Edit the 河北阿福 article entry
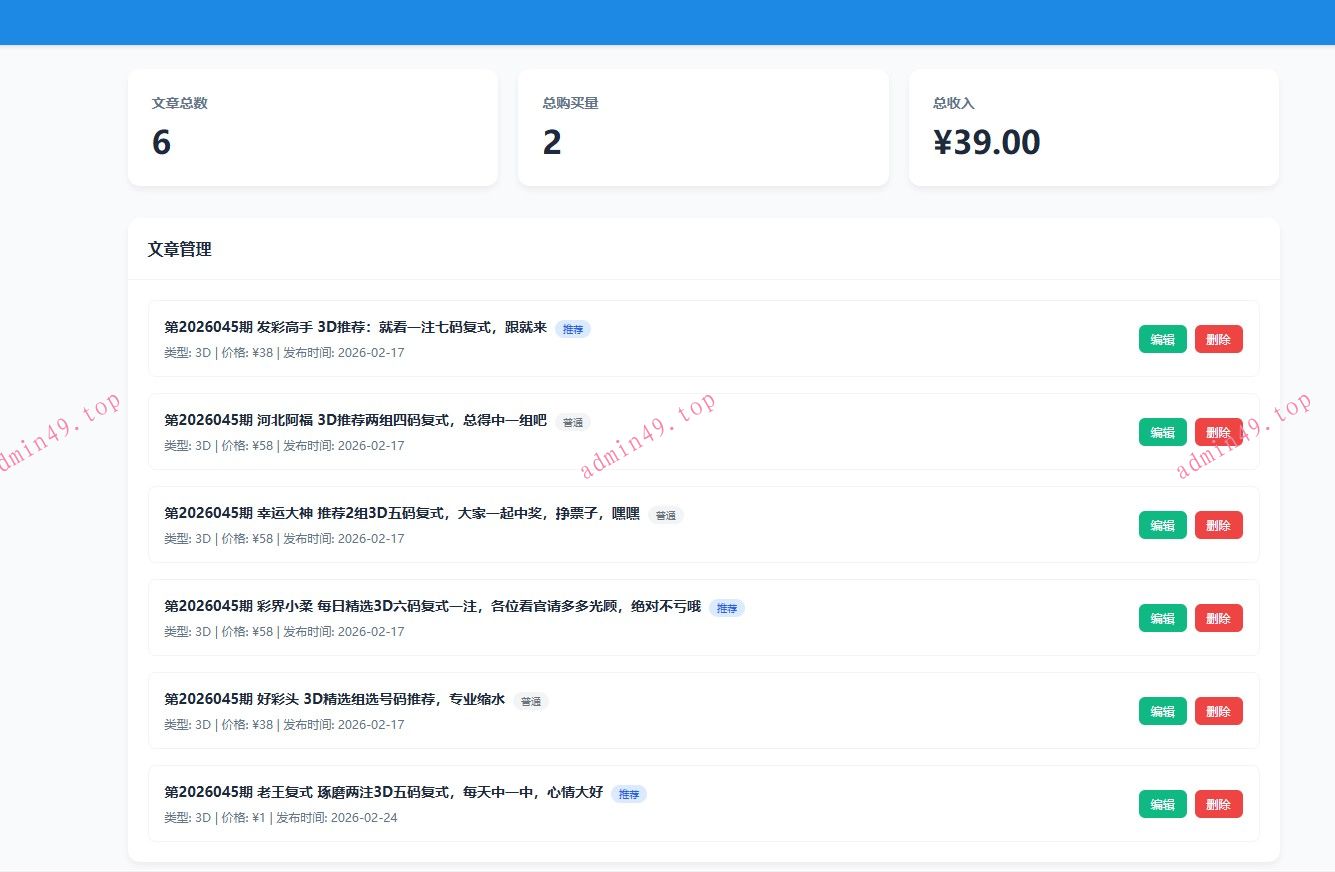This screenshot has width=1335, height=872. (1162, 432)
